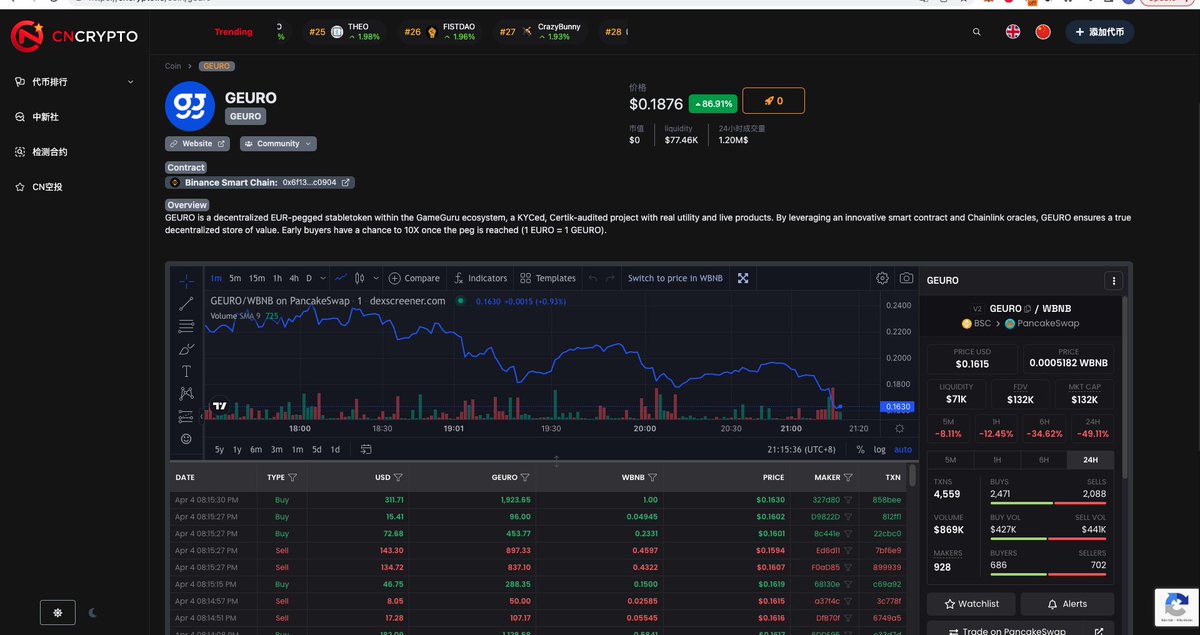Select the 5y date range

click(x=220, y=449)
